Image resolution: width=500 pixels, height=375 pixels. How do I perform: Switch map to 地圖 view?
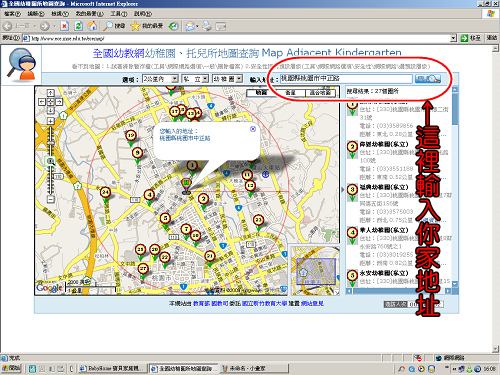pyautogui.click(x=261, y=93)
